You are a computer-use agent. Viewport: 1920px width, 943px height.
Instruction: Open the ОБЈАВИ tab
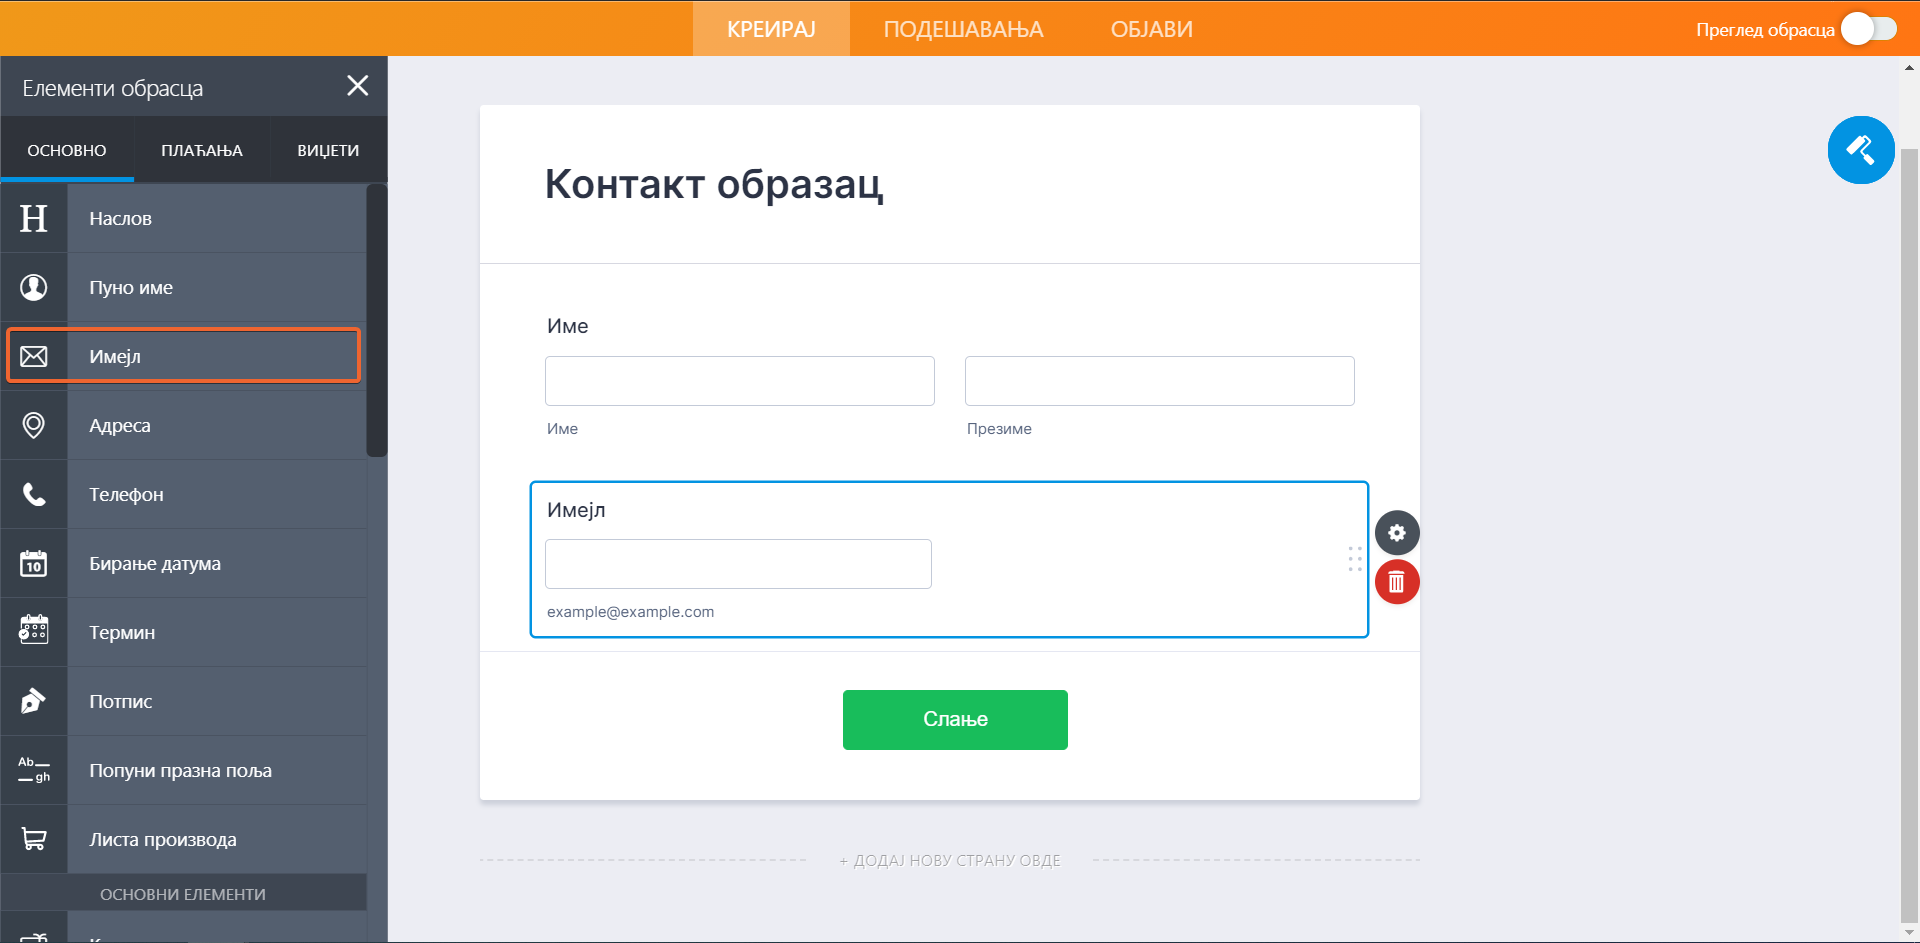[1151, 29]
